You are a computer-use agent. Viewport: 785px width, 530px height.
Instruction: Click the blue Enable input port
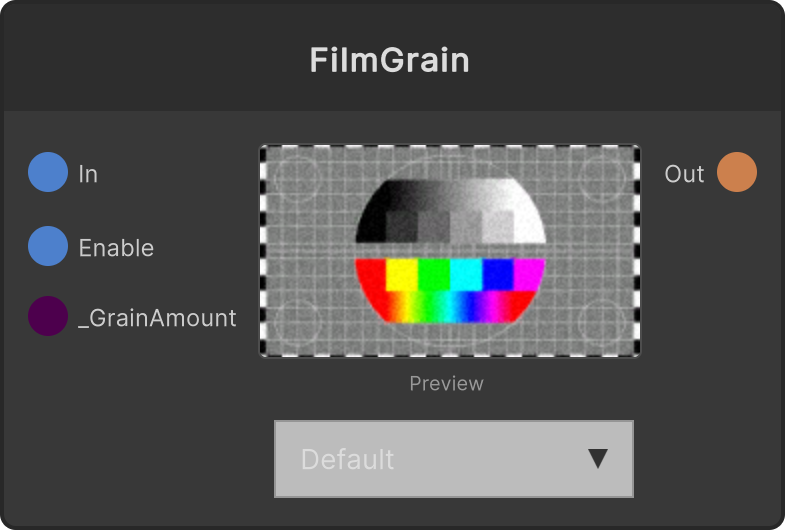pos(48,246)
